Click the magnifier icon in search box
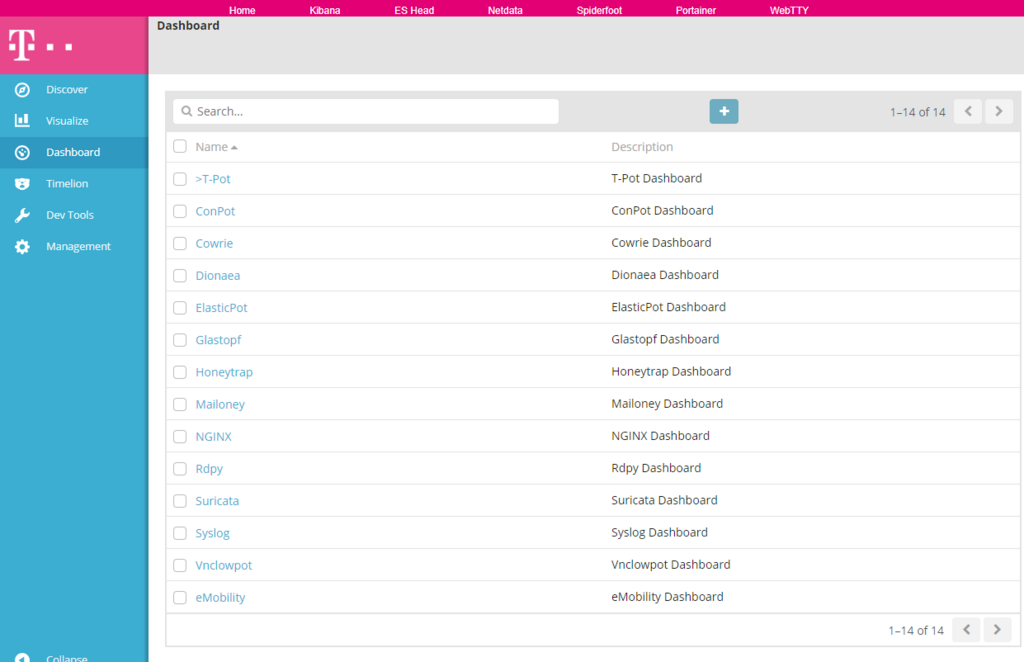The width and height of the screenshot is (1024, 662). click(x=187, y=111)
